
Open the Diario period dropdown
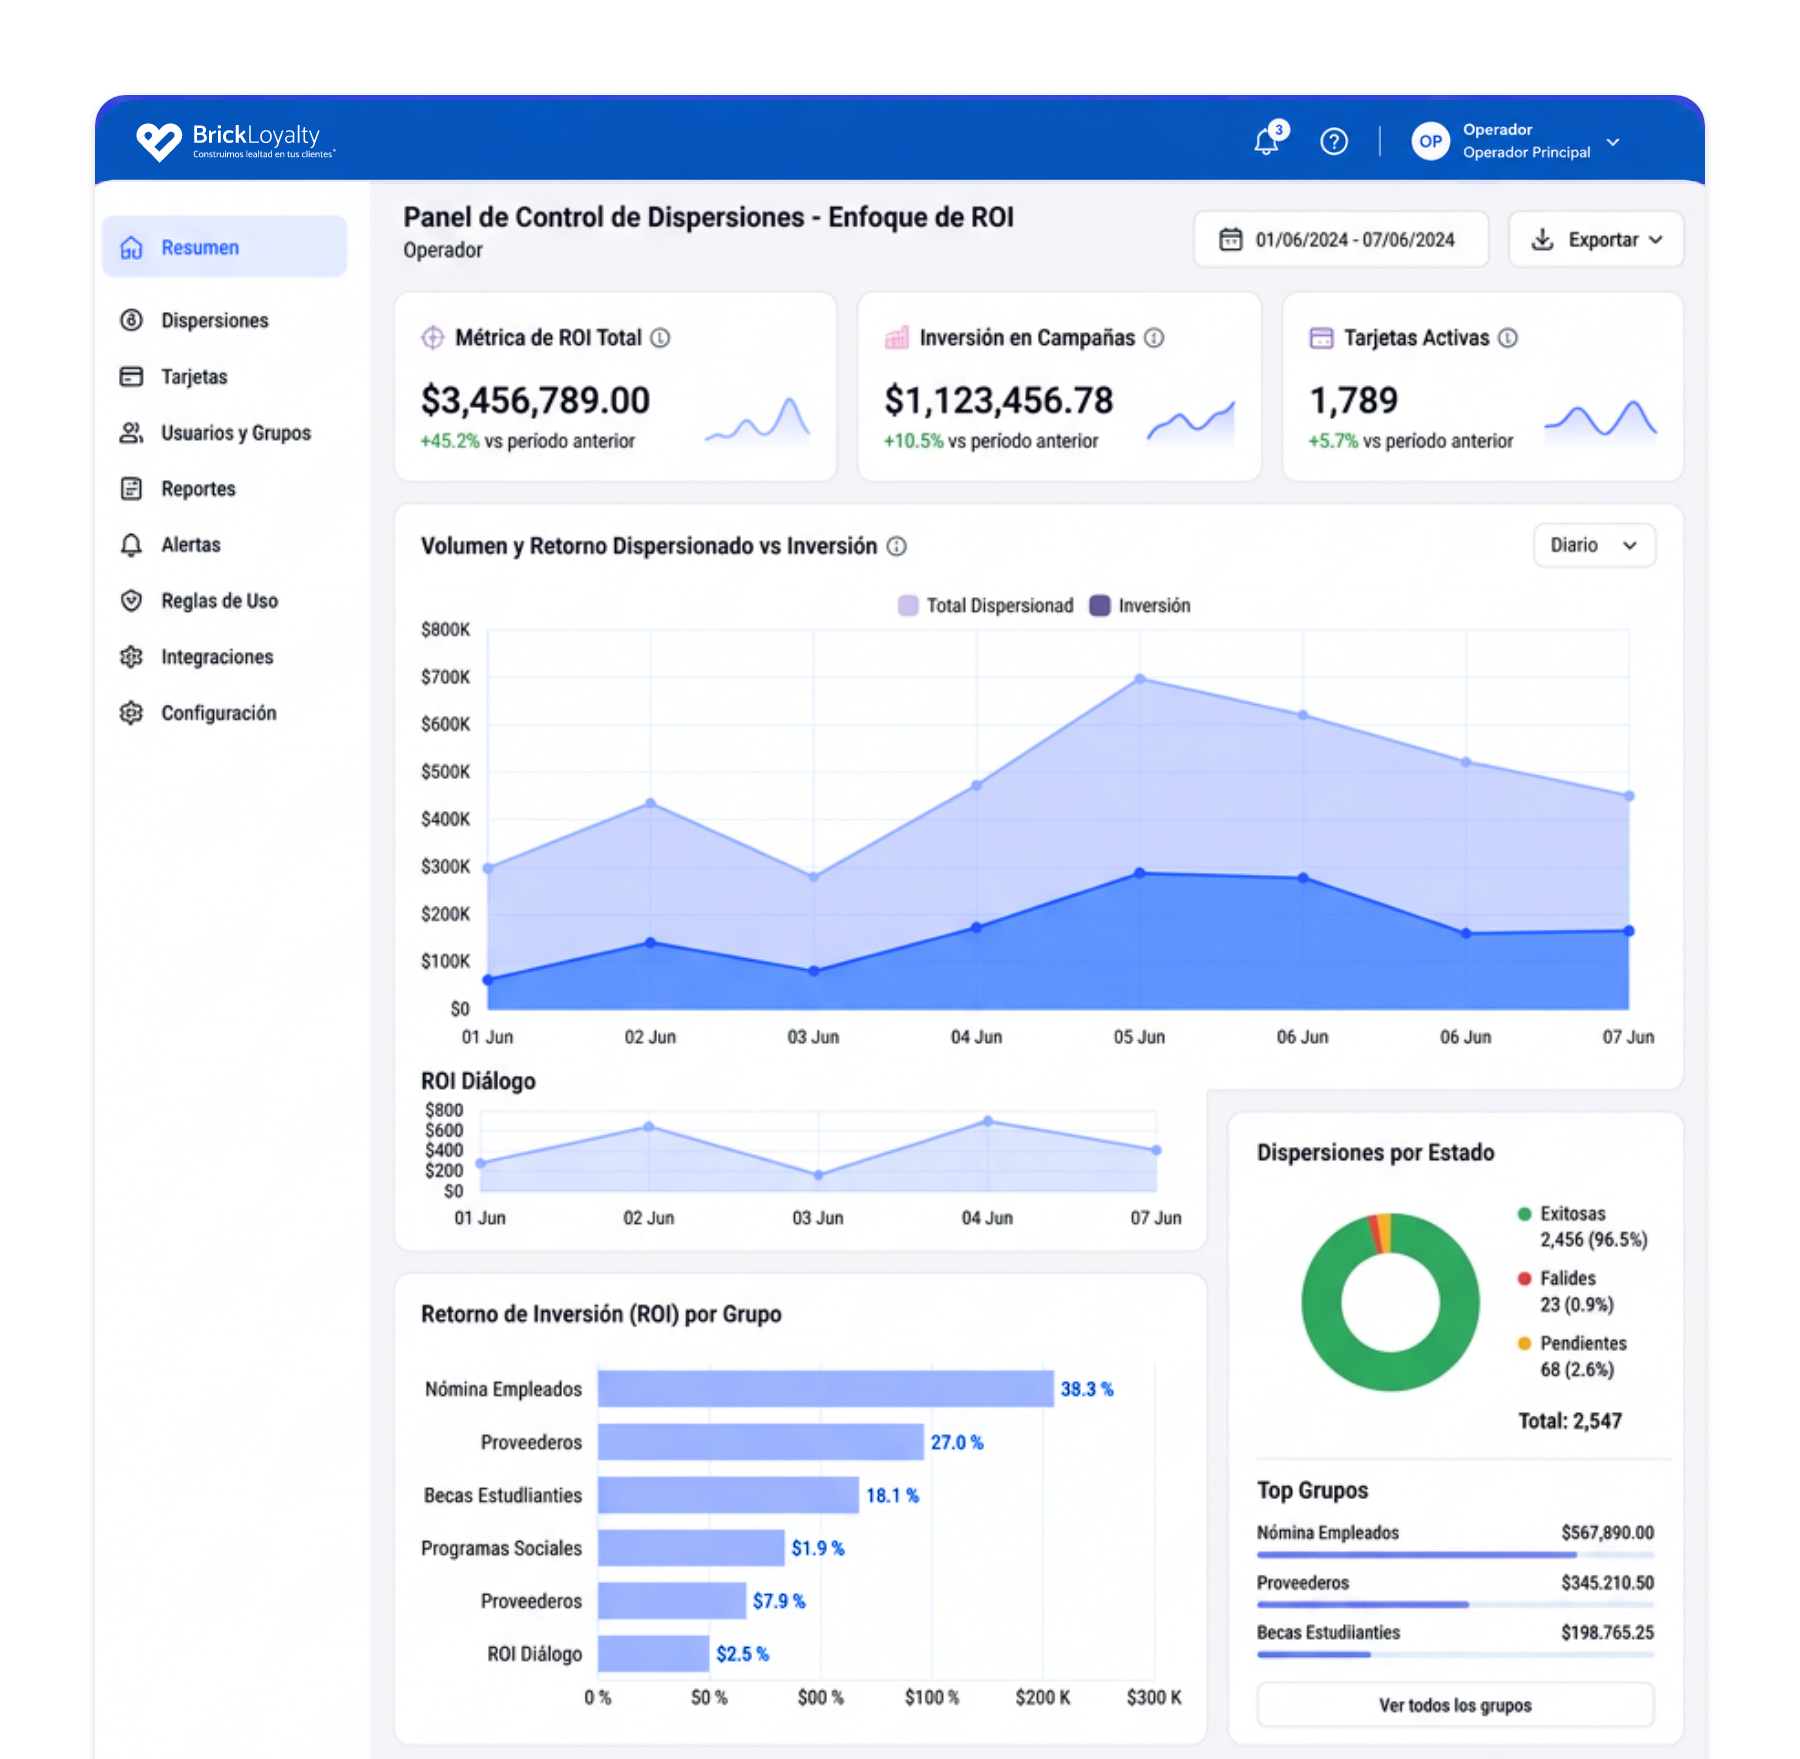[x=1594, y=546]
